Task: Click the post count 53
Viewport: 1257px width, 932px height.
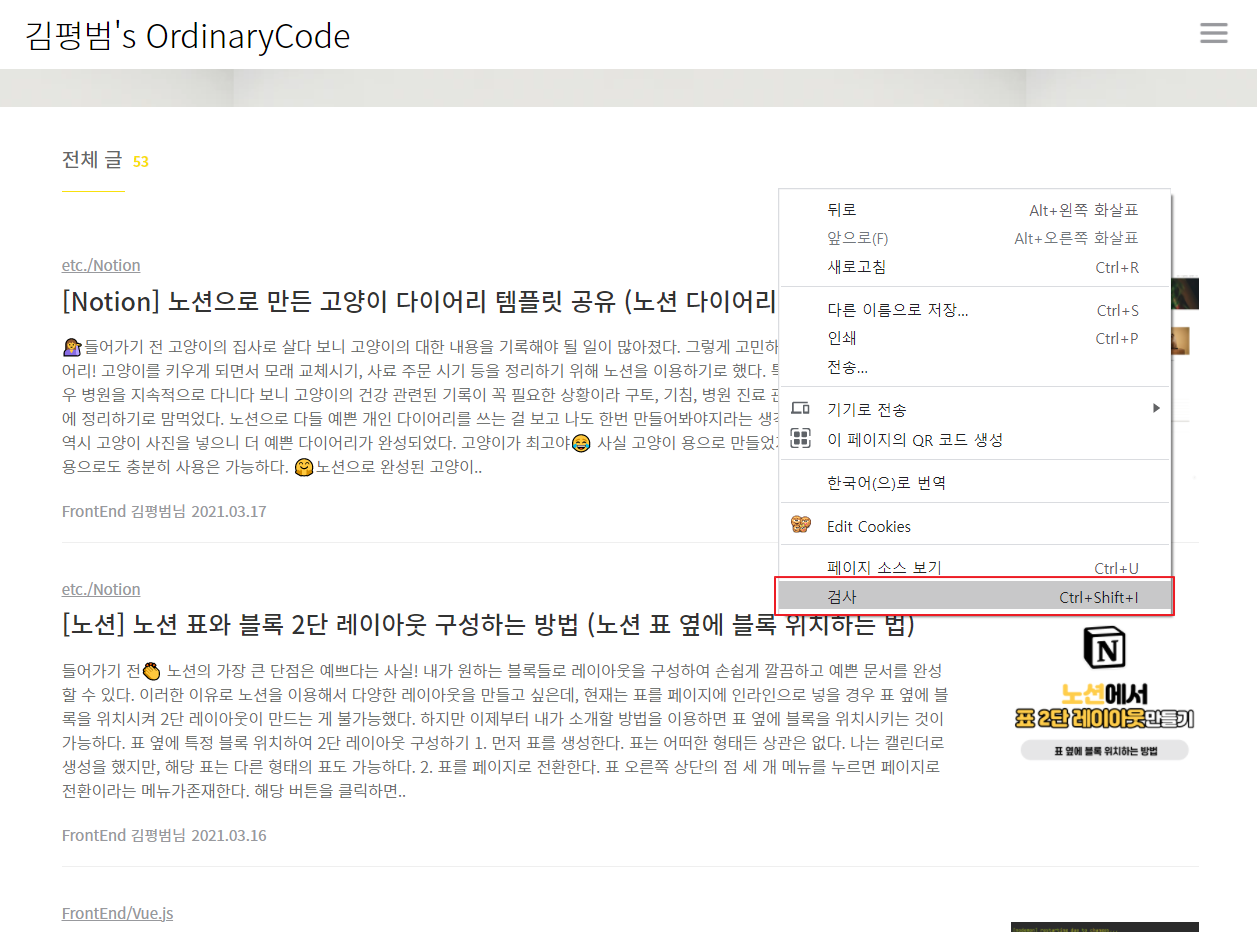Action: click(141, 161)
